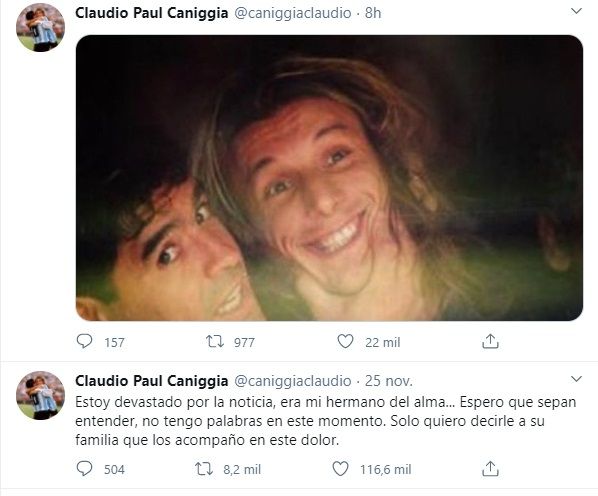The height and width of the screenshot is (496, 598).
Task: Open the @caniggiaclaudio handle on the photo tweet
Action: [293, 13]
